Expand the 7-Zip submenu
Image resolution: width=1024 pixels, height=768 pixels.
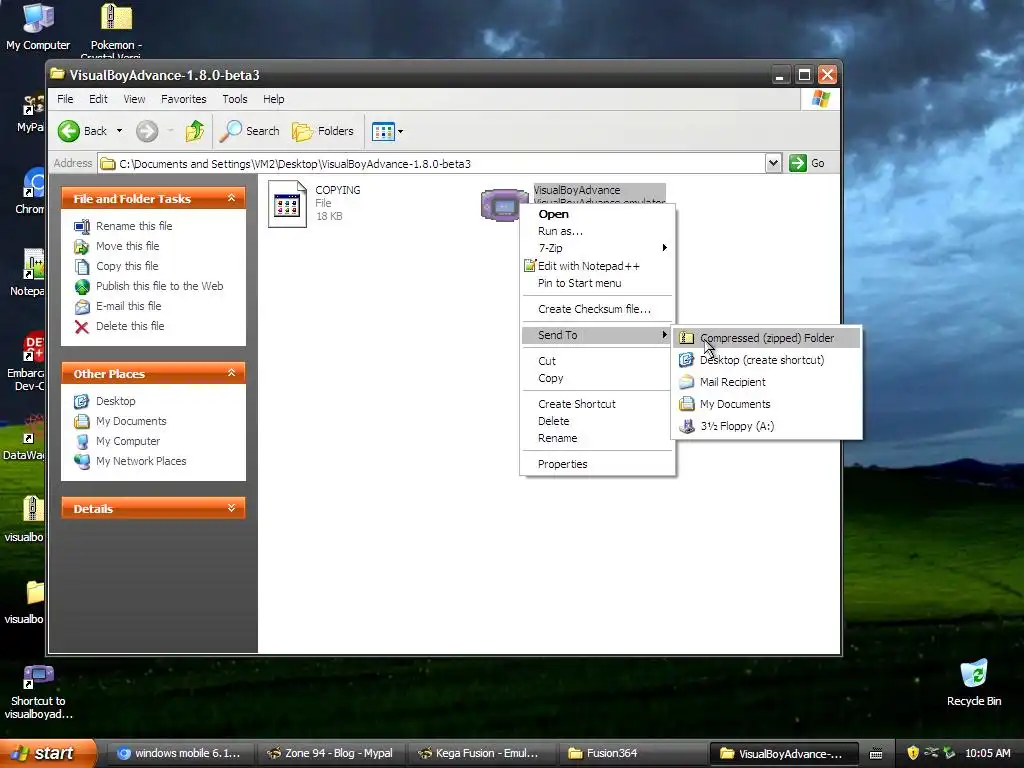[598, 248]
